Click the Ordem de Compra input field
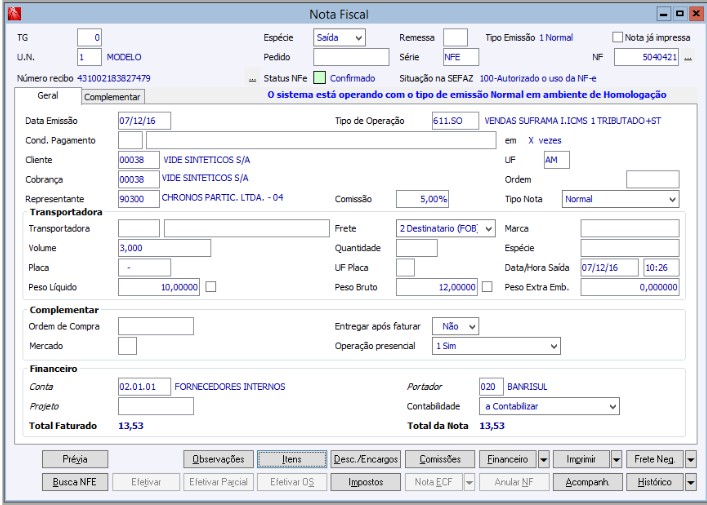The height and width of the screenshot is (505, 707). coord(156,326)
